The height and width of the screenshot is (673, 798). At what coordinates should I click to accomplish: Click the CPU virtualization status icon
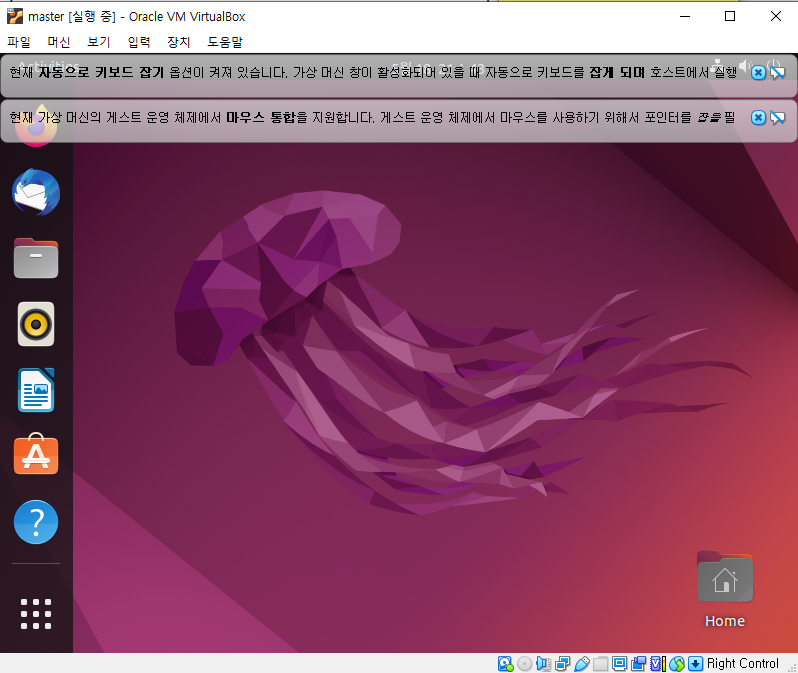pyautogui.click(x=658, y=663)
